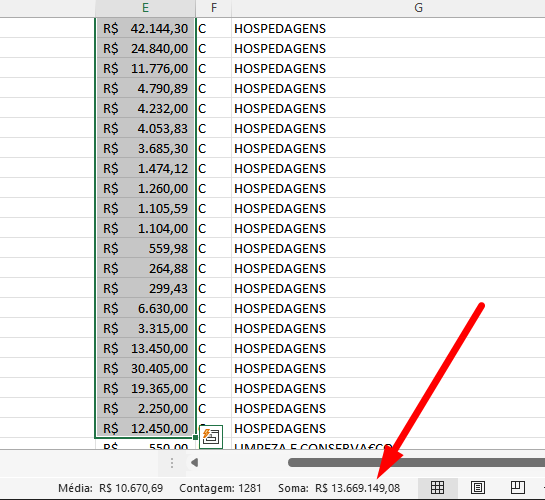Select the cell with 4.790,89
The image size is (545, 500).
pos(146,88)
